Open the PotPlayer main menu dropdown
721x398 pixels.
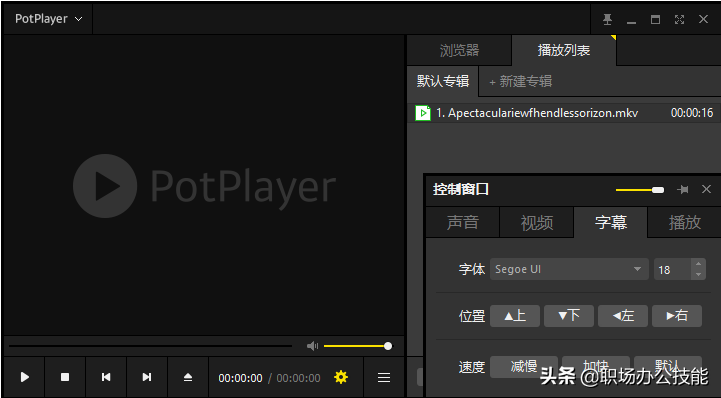click(x=48, y=19)
